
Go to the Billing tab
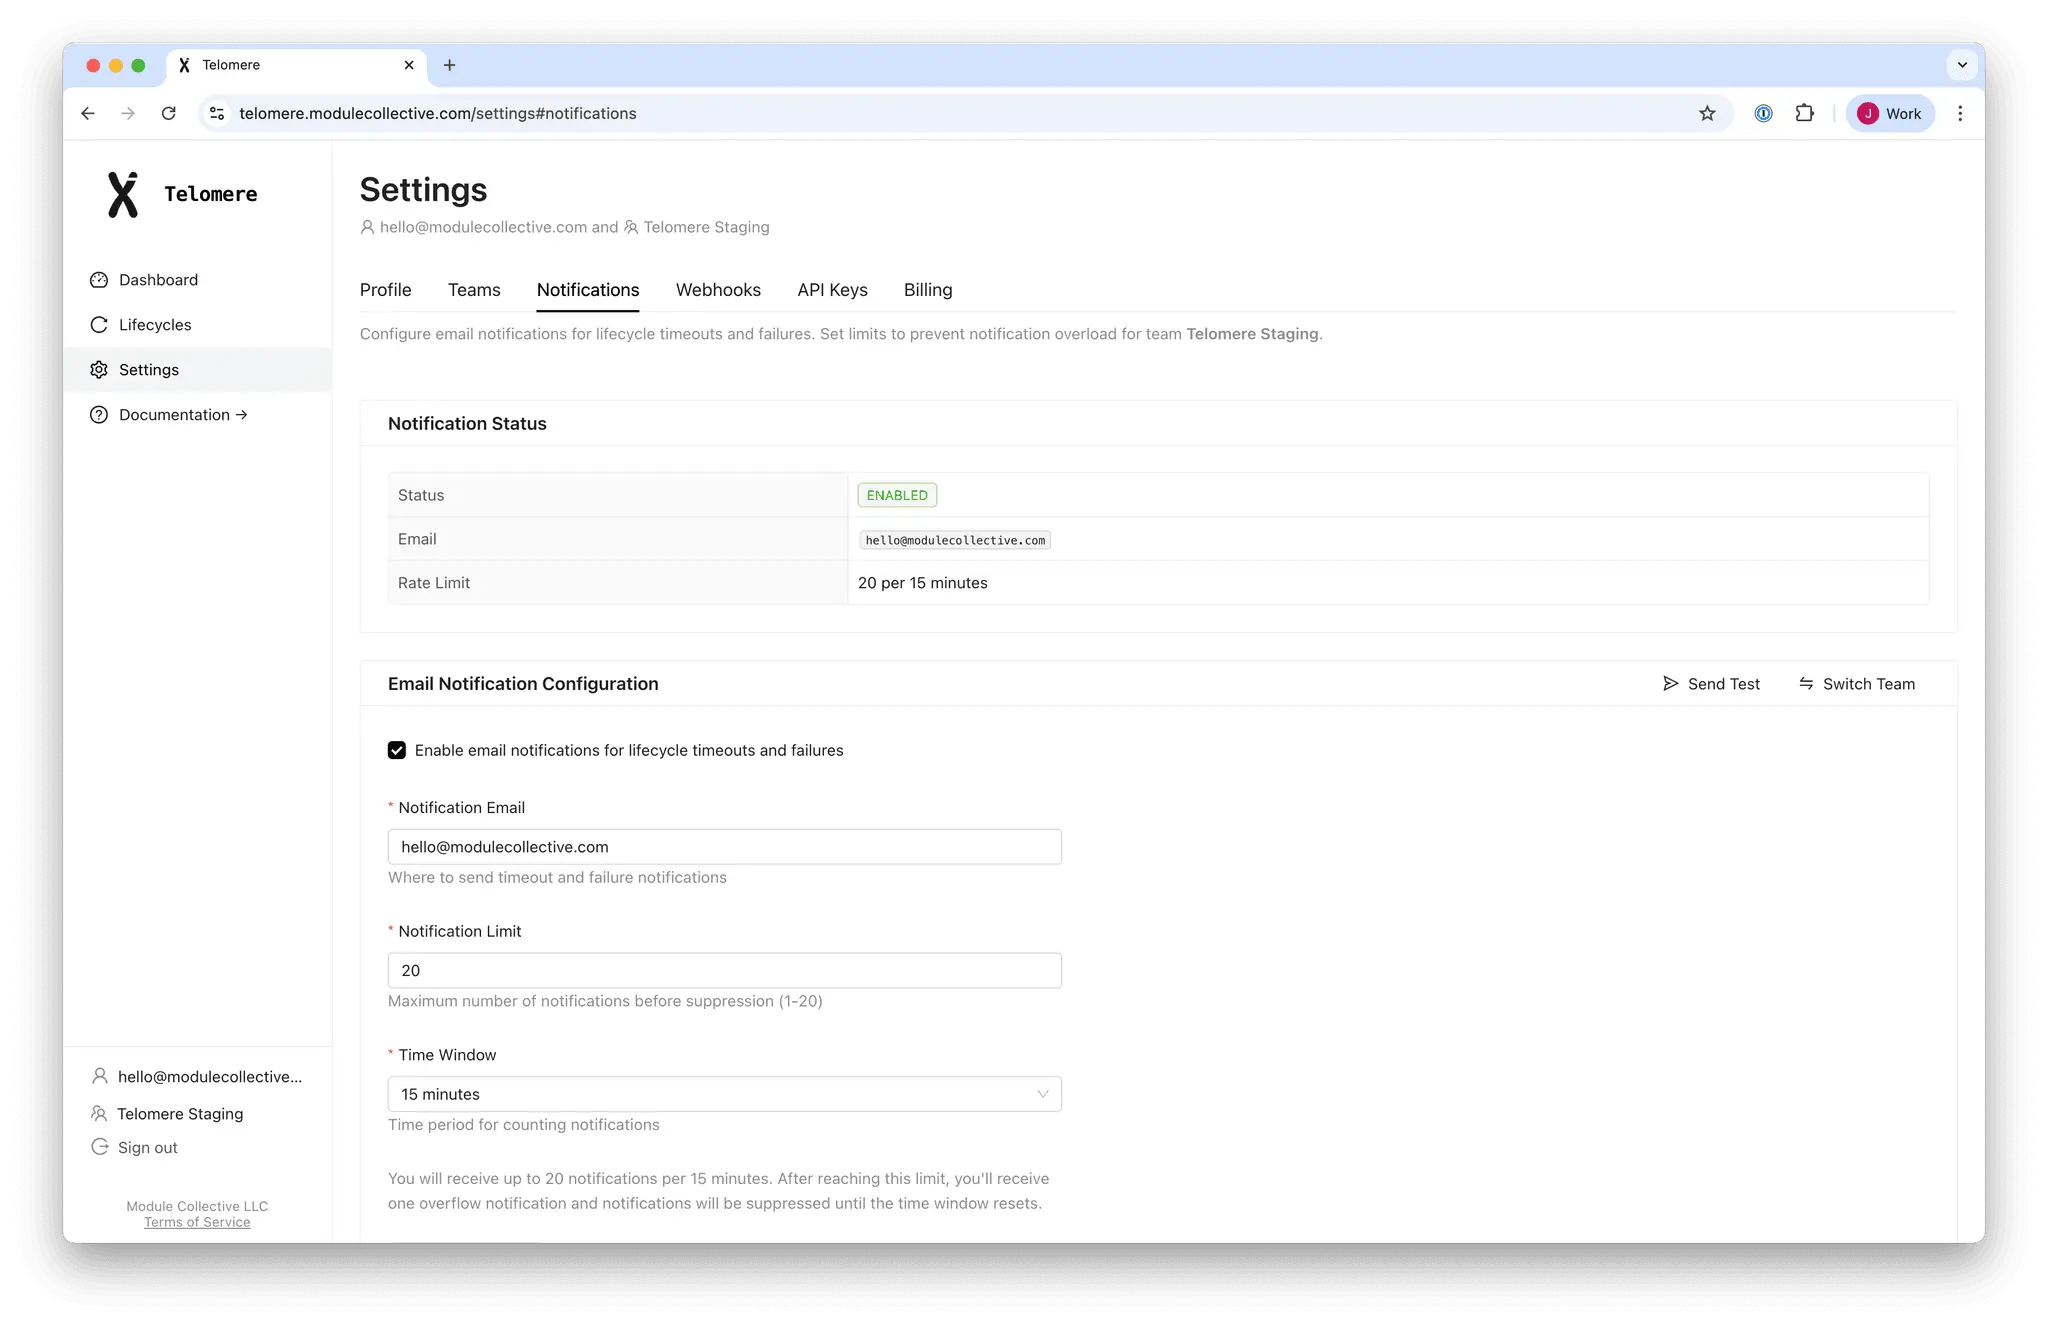[x=928, y=290]
